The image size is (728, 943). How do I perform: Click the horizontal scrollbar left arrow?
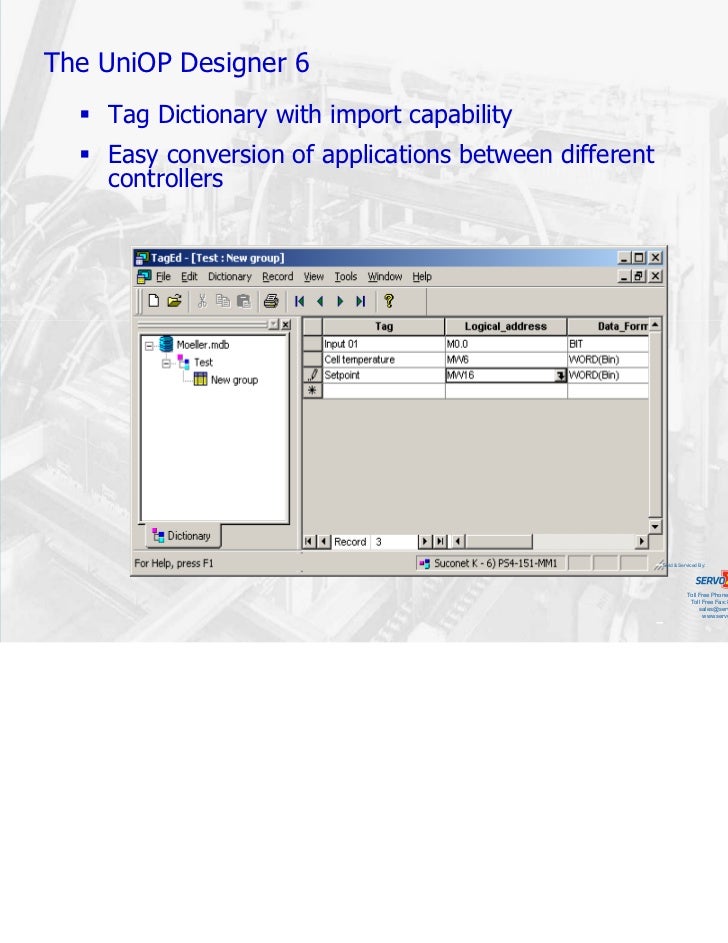[x=458, y=541]
